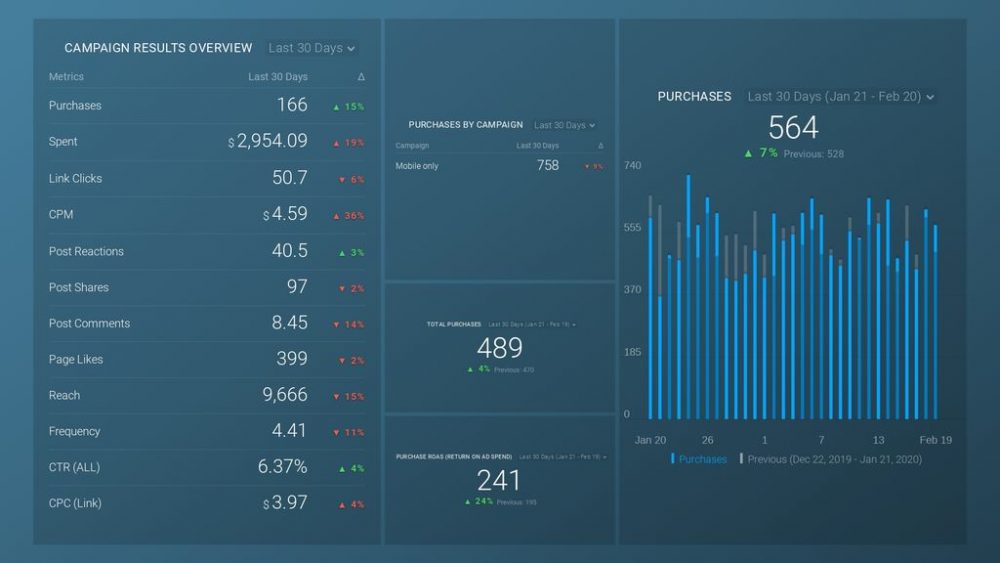Click the green up arrow next to CTR 4%

pyautogui.click(x=341, y=468)
